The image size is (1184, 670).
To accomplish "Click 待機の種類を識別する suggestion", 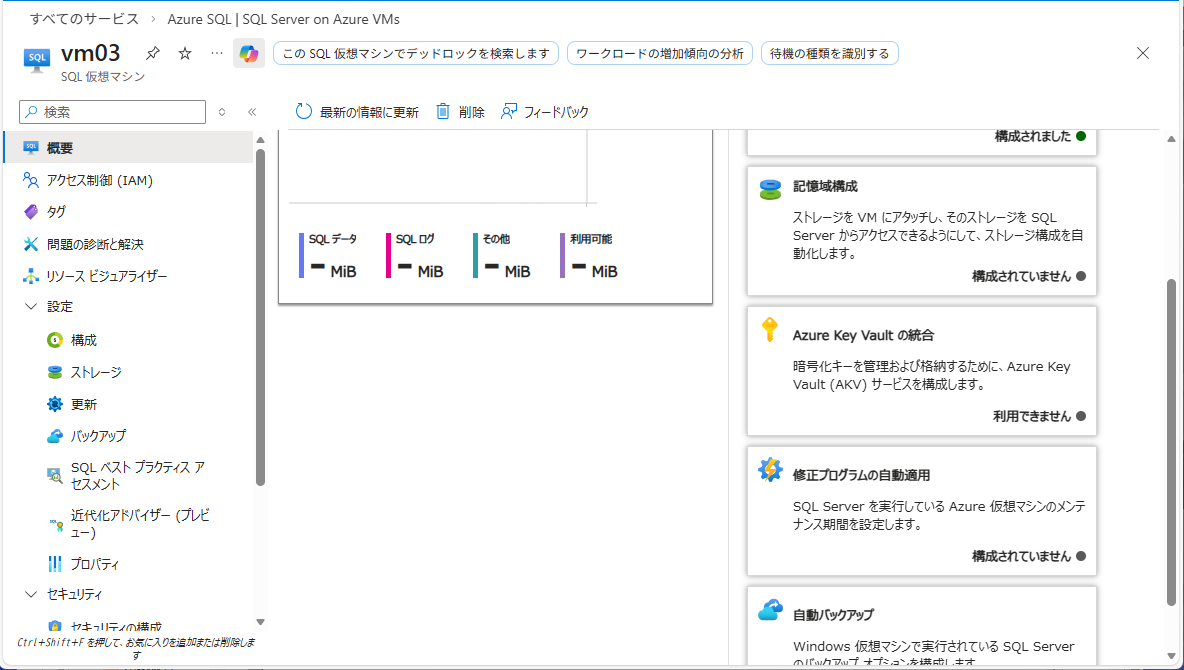I will click(830, 54).
